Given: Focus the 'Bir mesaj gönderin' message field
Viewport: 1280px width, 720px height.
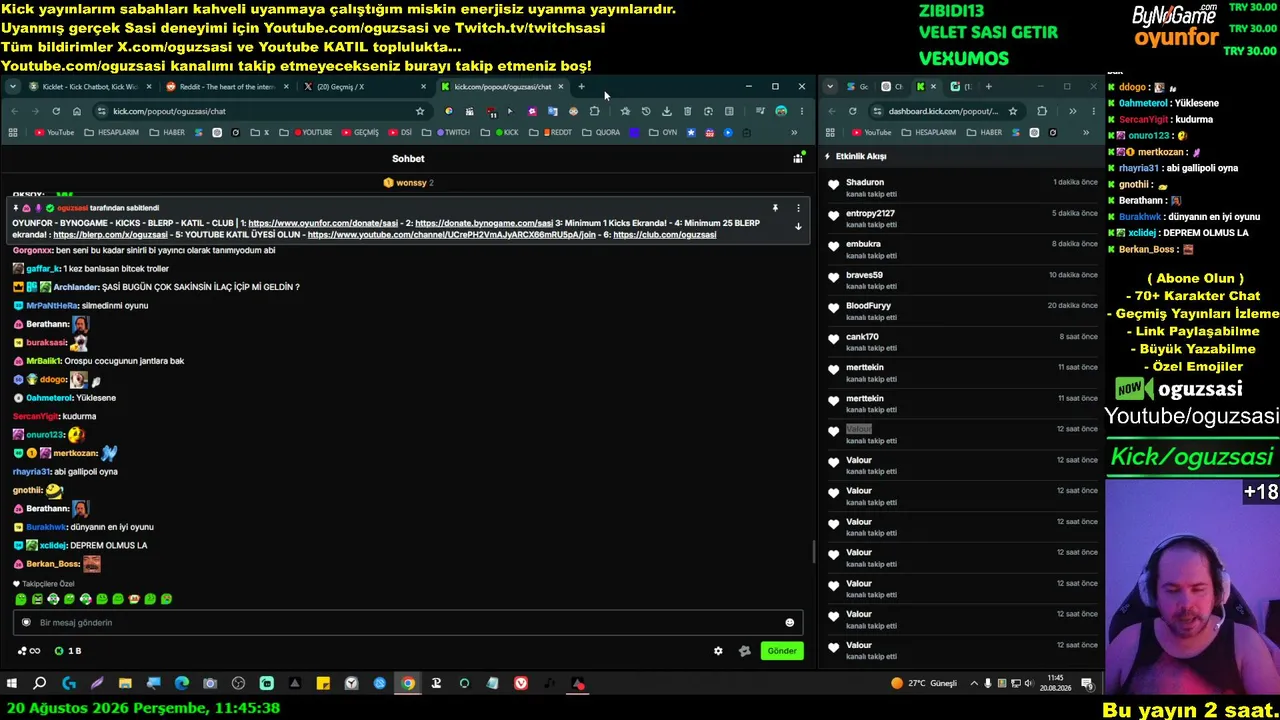Looking at the screenshot, I should point(407,622).
